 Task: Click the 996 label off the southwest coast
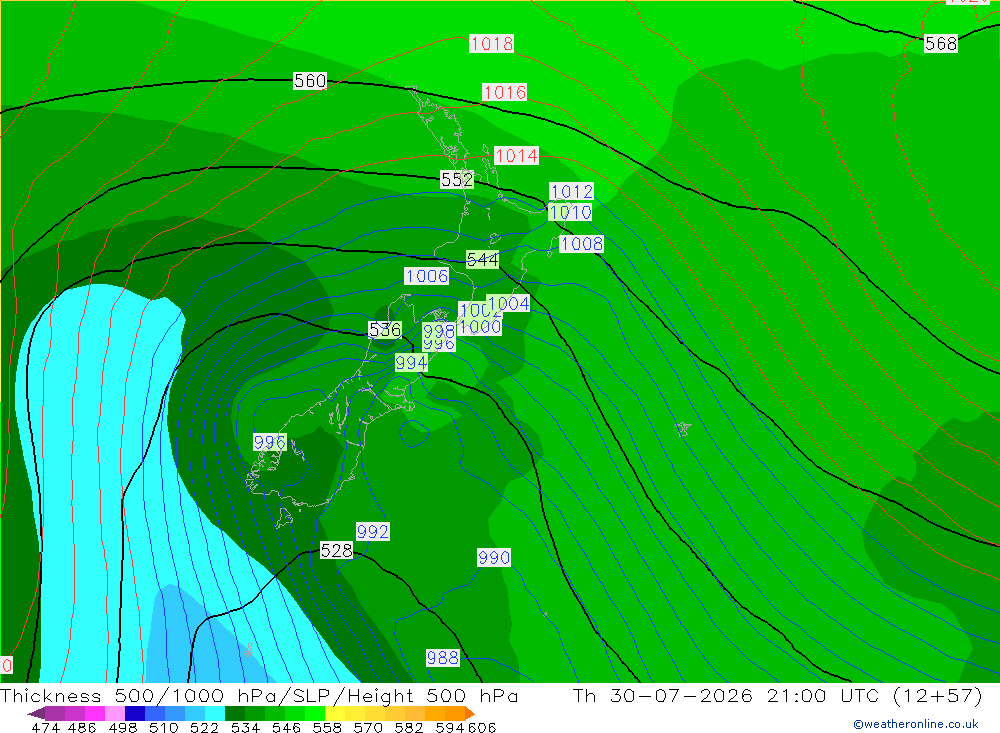coord(269,442)
